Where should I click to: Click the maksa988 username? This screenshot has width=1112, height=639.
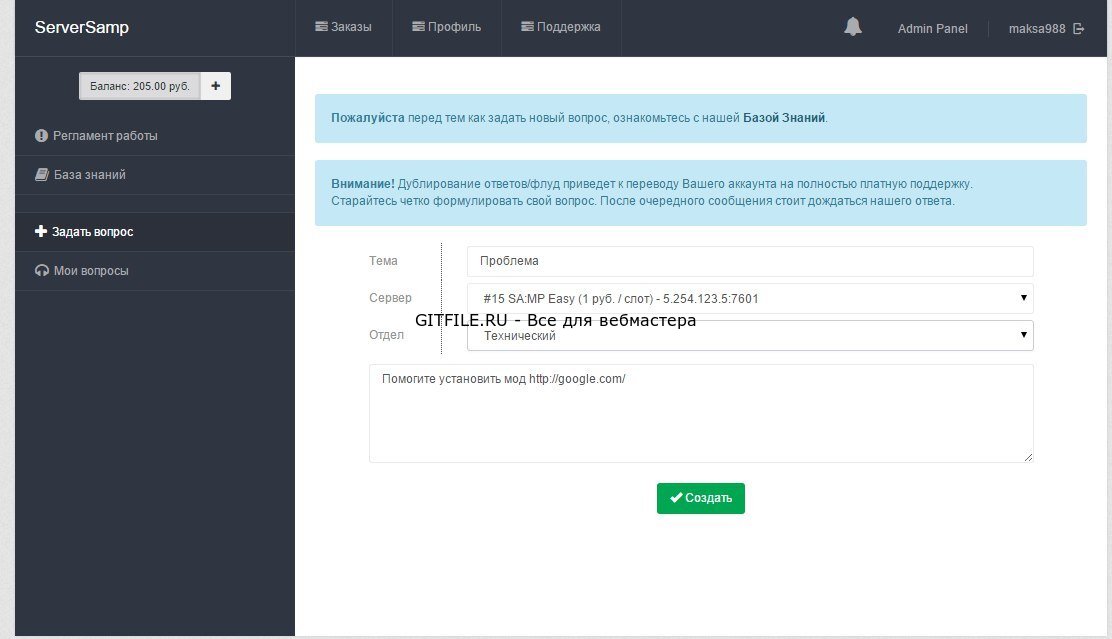[1037, 28]
